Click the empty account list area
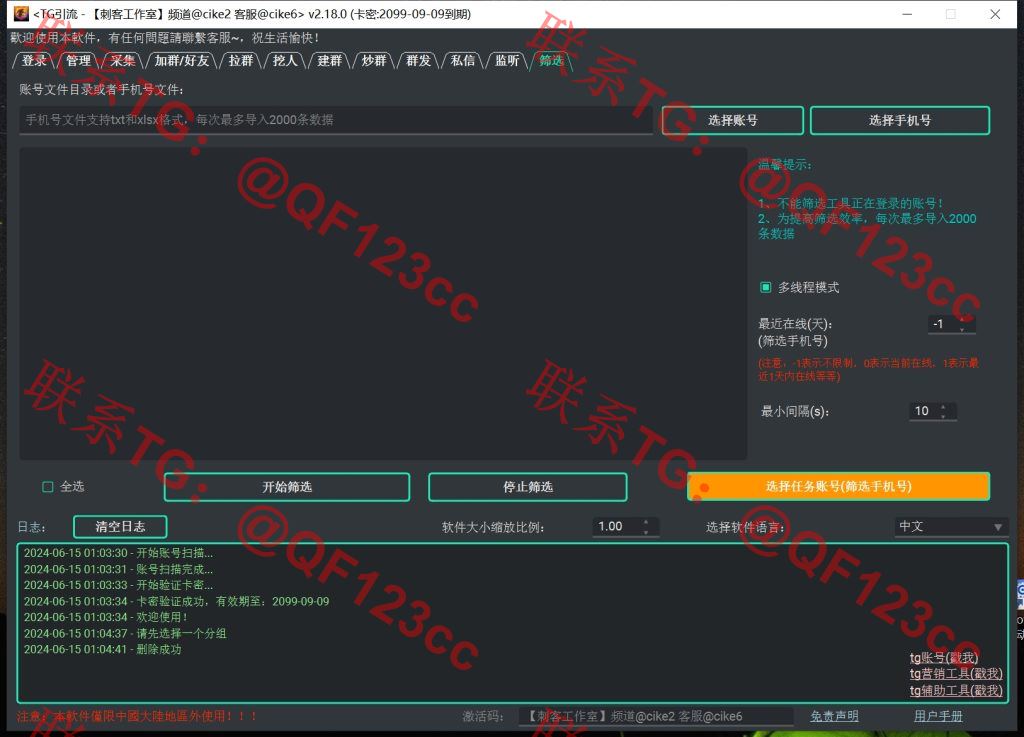1024x737 pixels. pyautogui.click(x=383, y=304)
